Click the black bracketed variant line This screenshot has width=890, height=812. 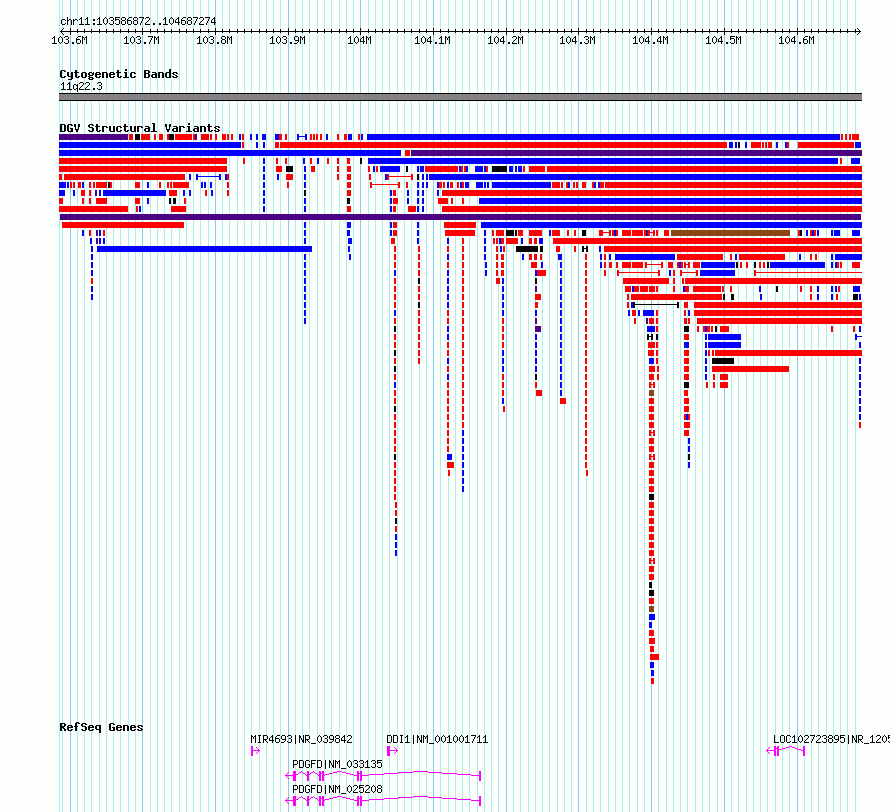coord(657,305)
